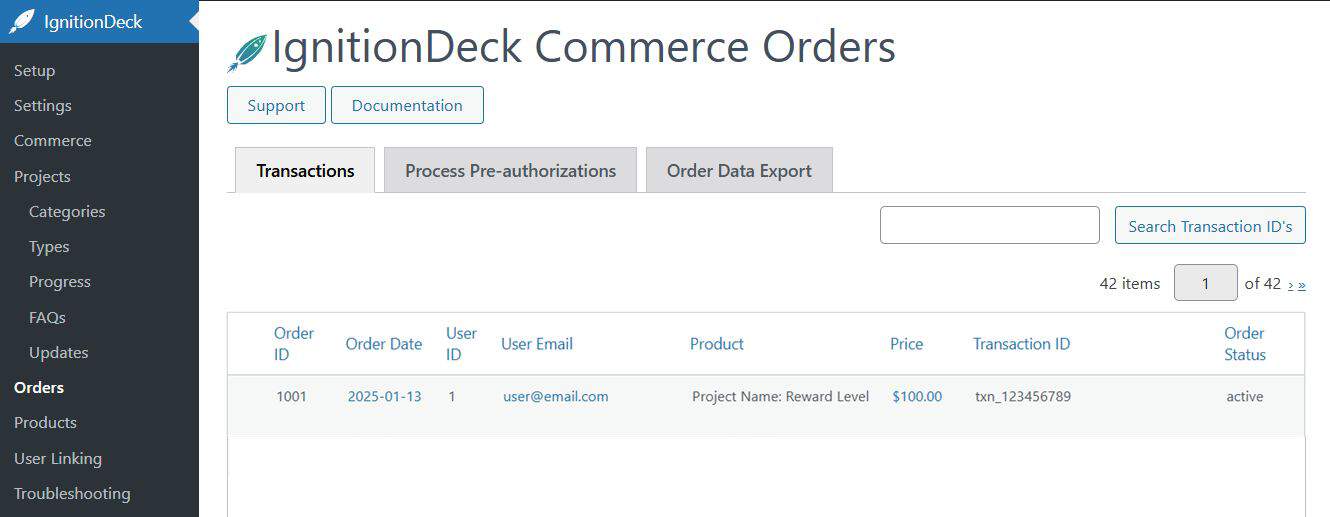The height and width of the screenshot is (517, 1330).
Task: Open Setup in the sidebar menu
Action: click(x=35, y=71)
